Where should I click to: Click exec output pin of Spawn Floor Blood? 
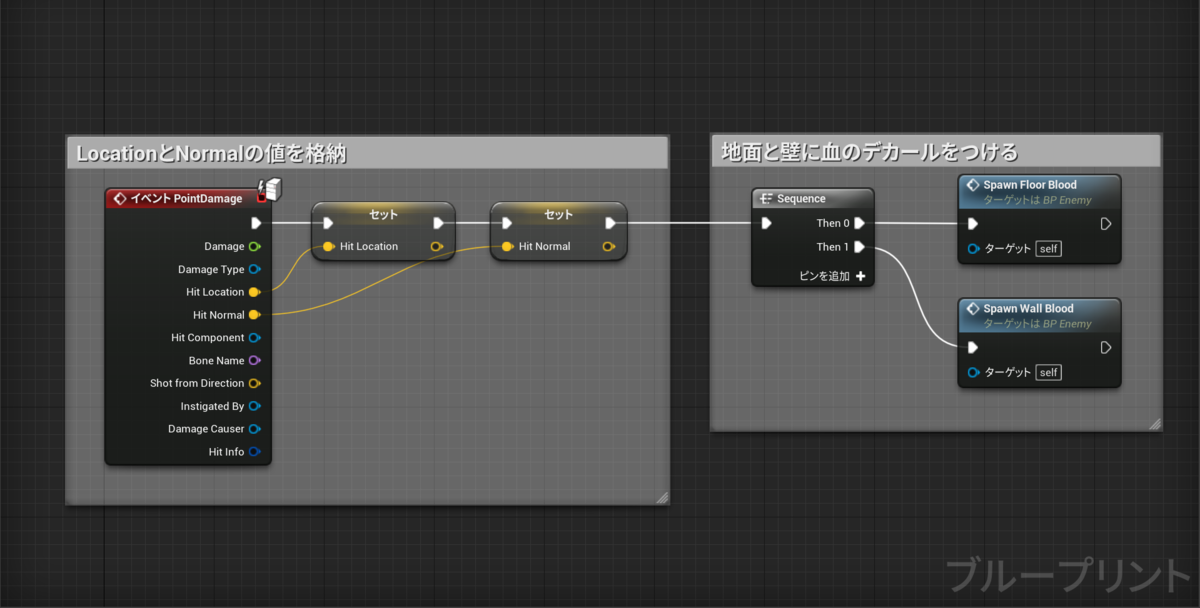click(x=1106, y=224)
